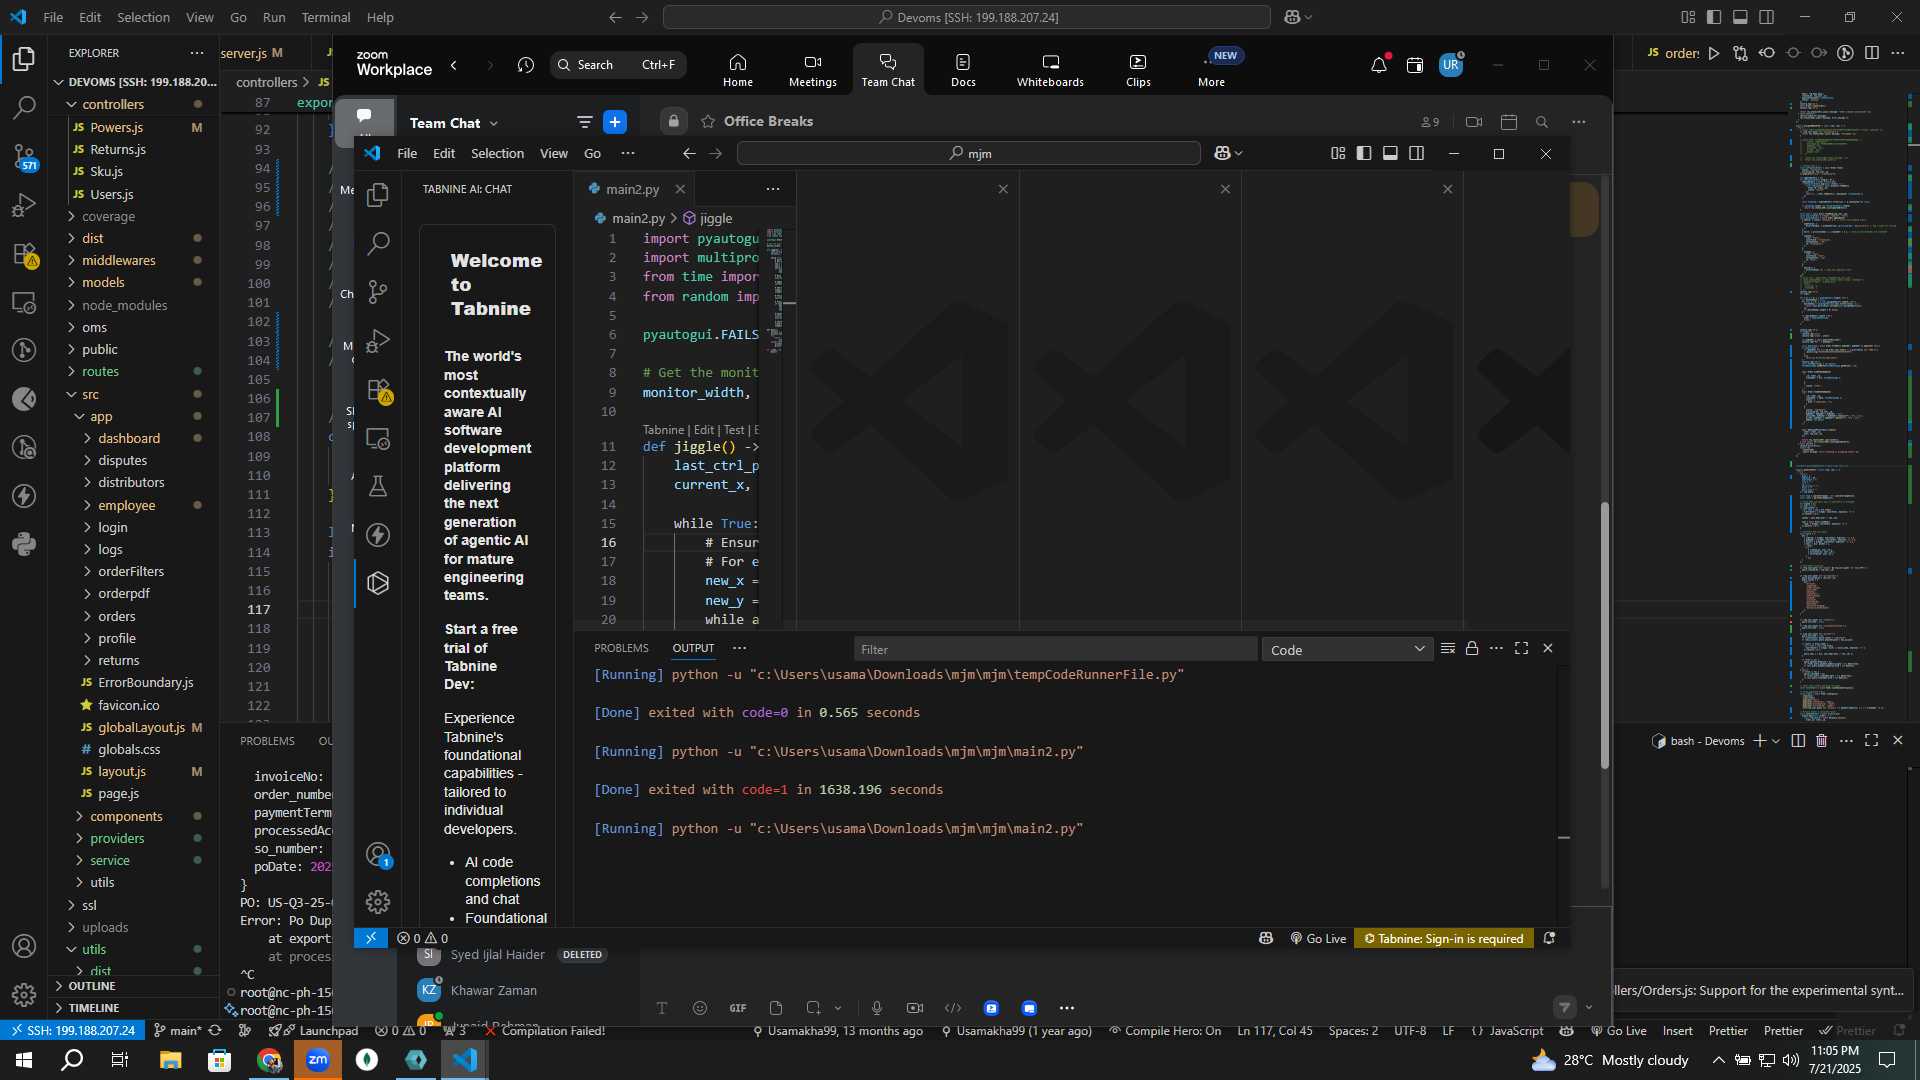This screenshot has width=1920, height=1080.
Task: Open the Terminal menu in the Devoms window
Action: [326, 17]
